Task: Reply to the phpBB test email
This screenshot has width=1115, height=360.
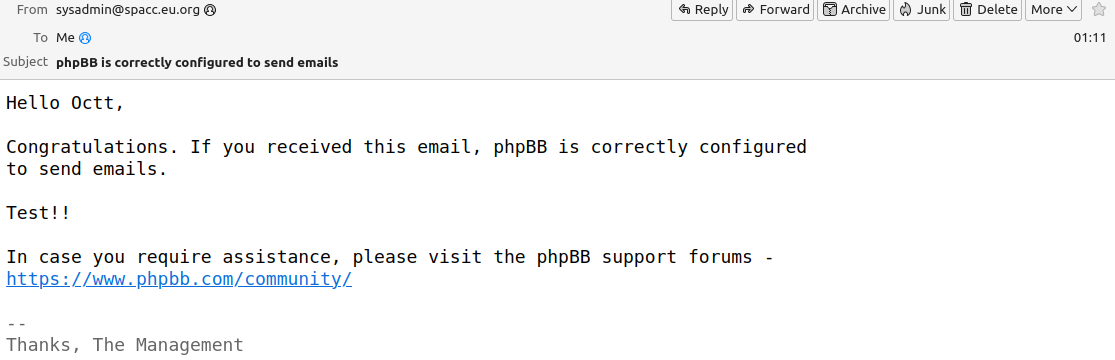Action: (702, 9)
